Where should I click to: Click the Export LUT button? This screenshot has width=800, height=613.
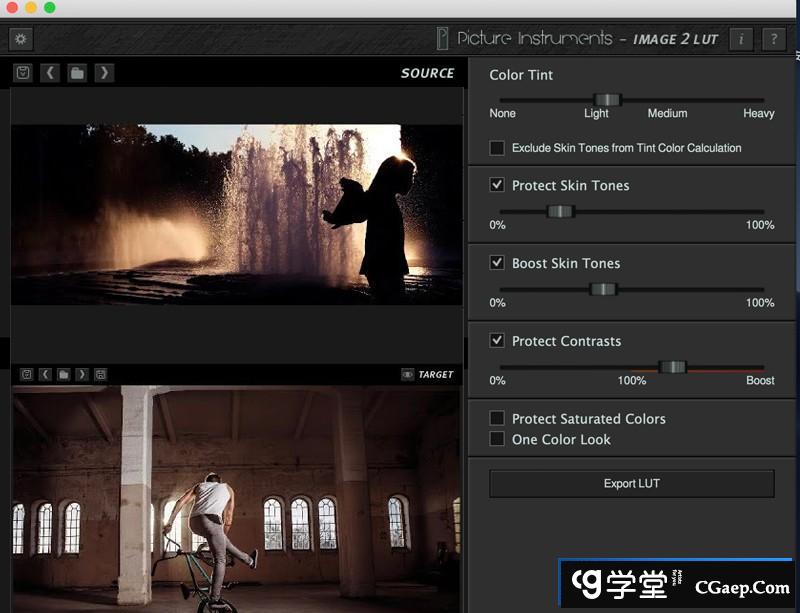point(631,484)
